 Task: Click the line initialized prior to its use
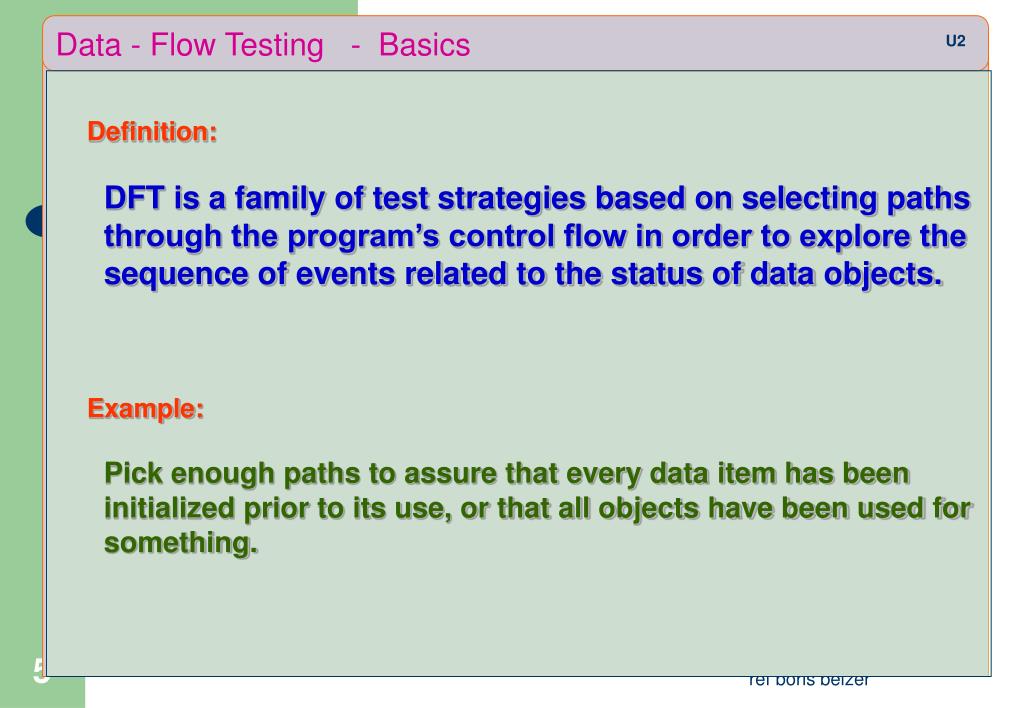[x=538, y=508]
